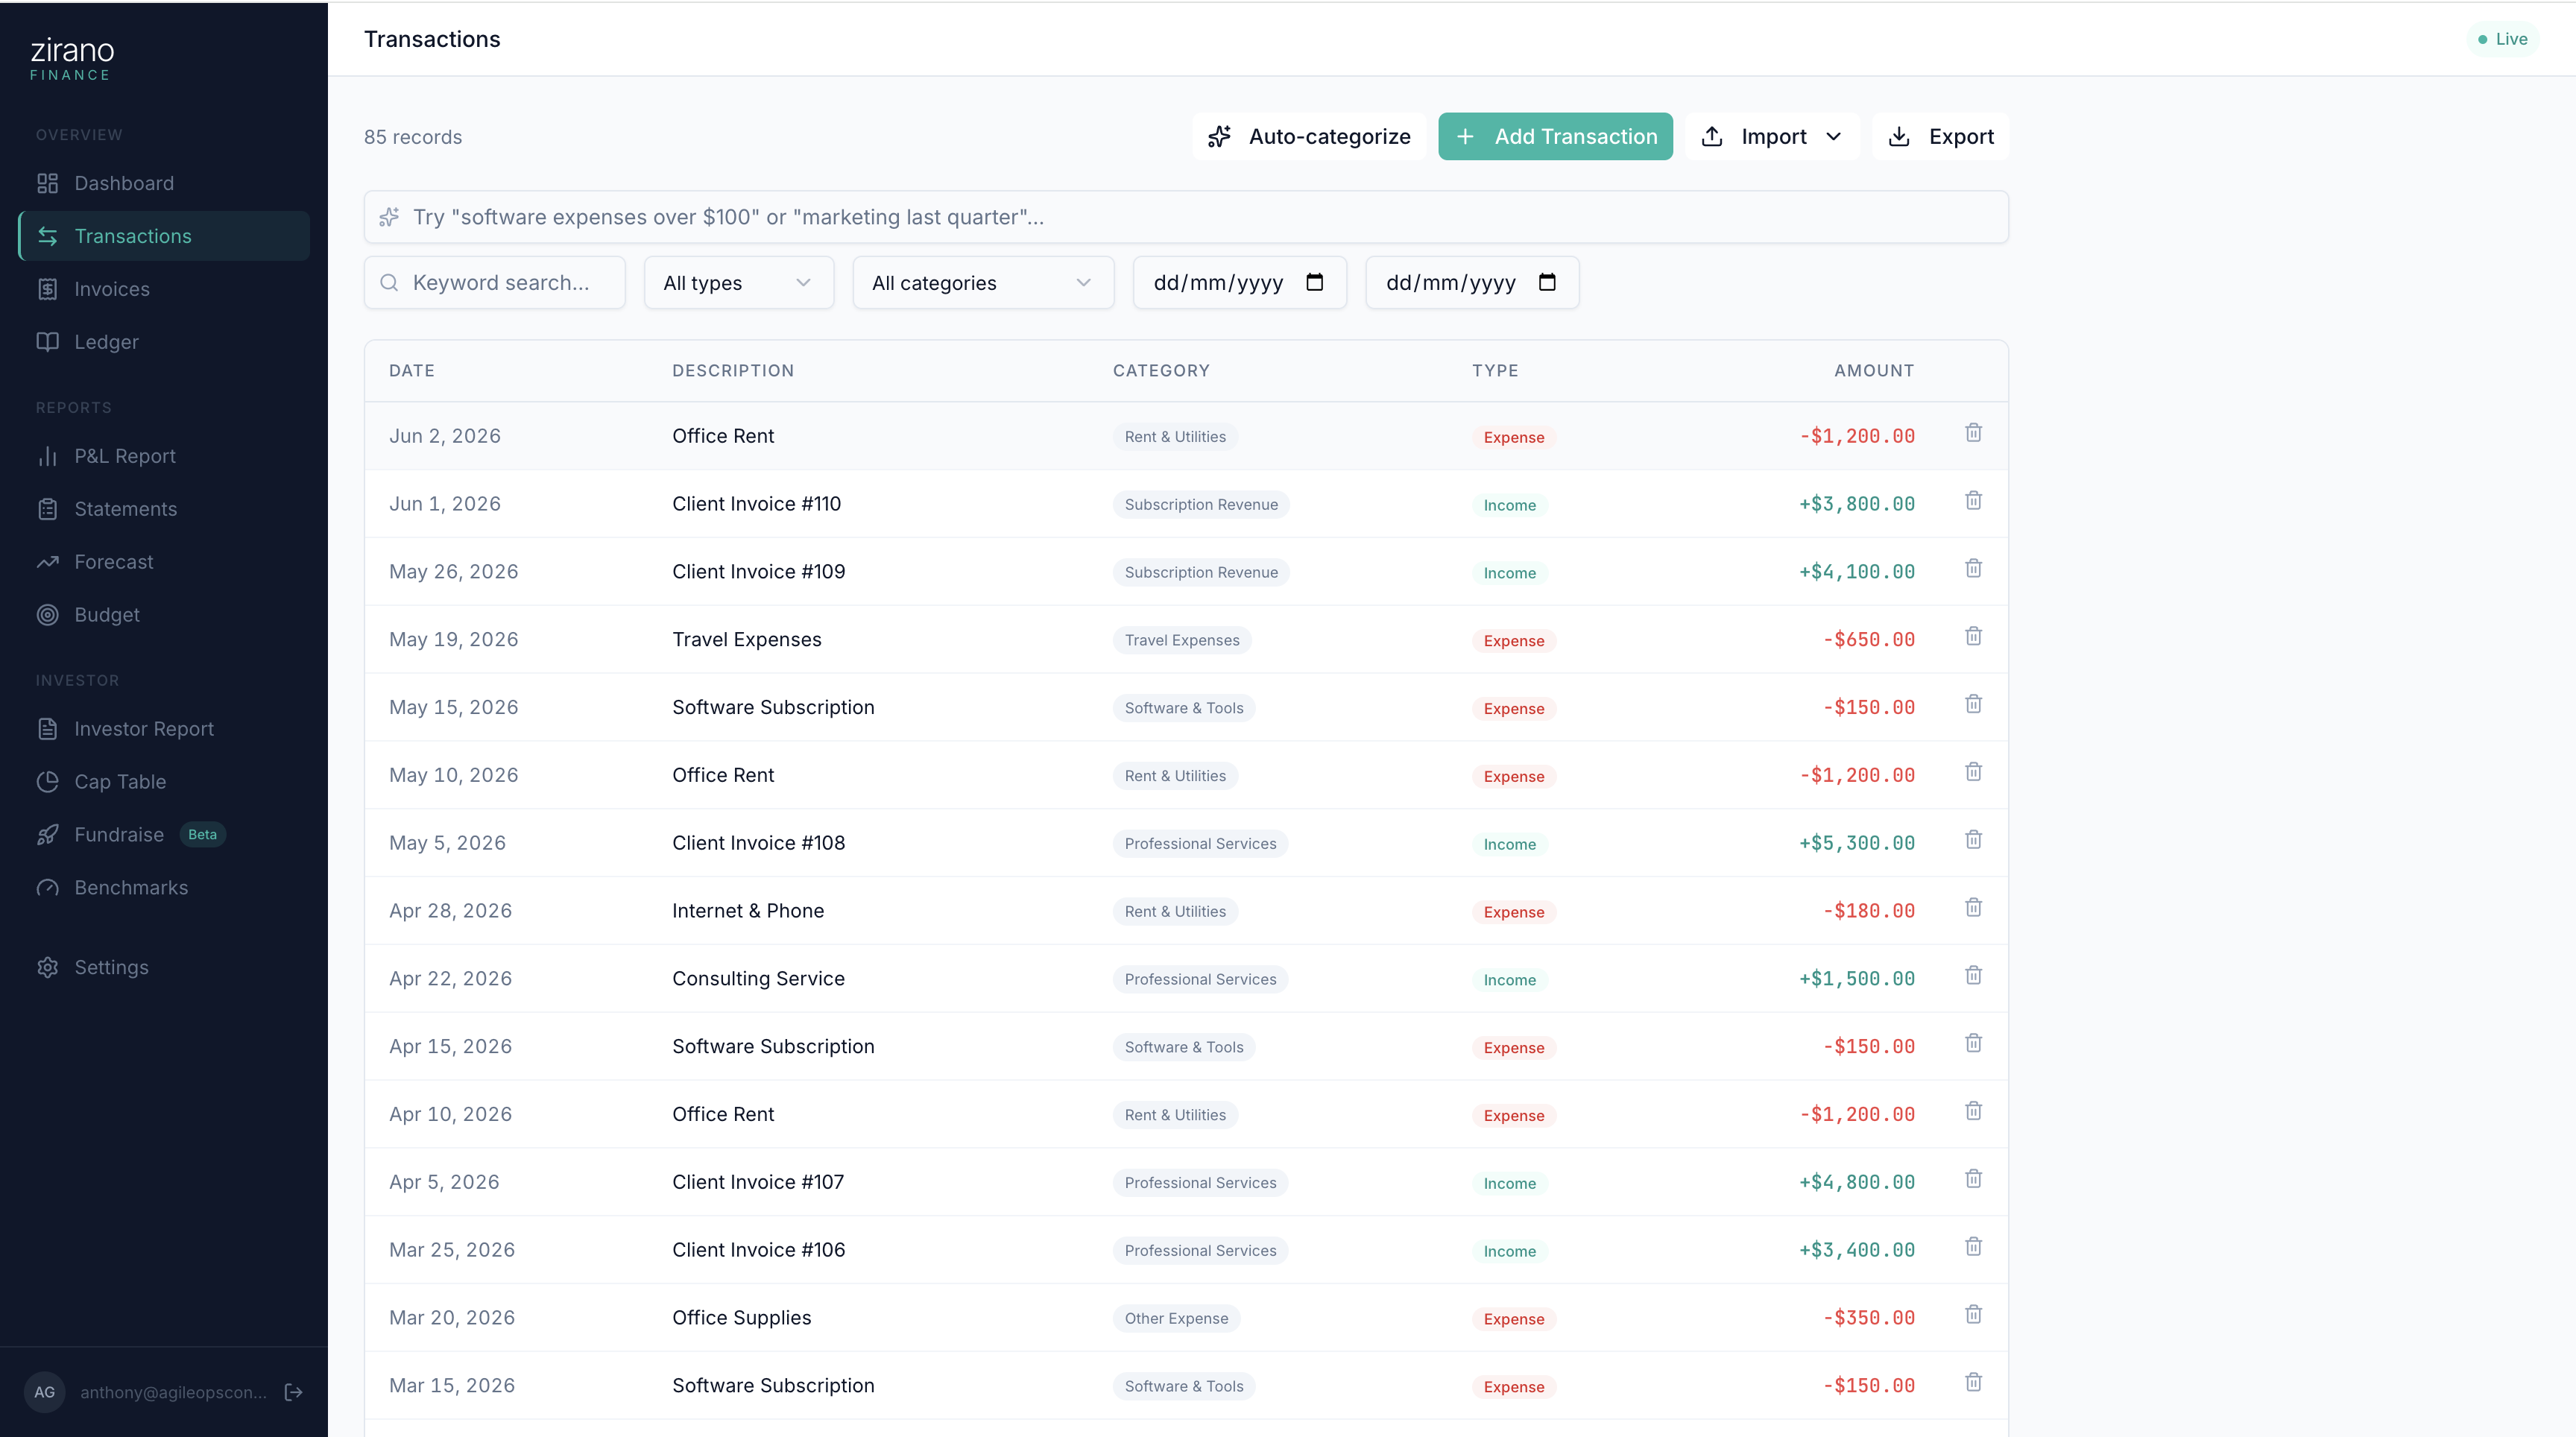
Task: Delete May 15 Software Subscription entry
Action: [x=1973, y=705]
